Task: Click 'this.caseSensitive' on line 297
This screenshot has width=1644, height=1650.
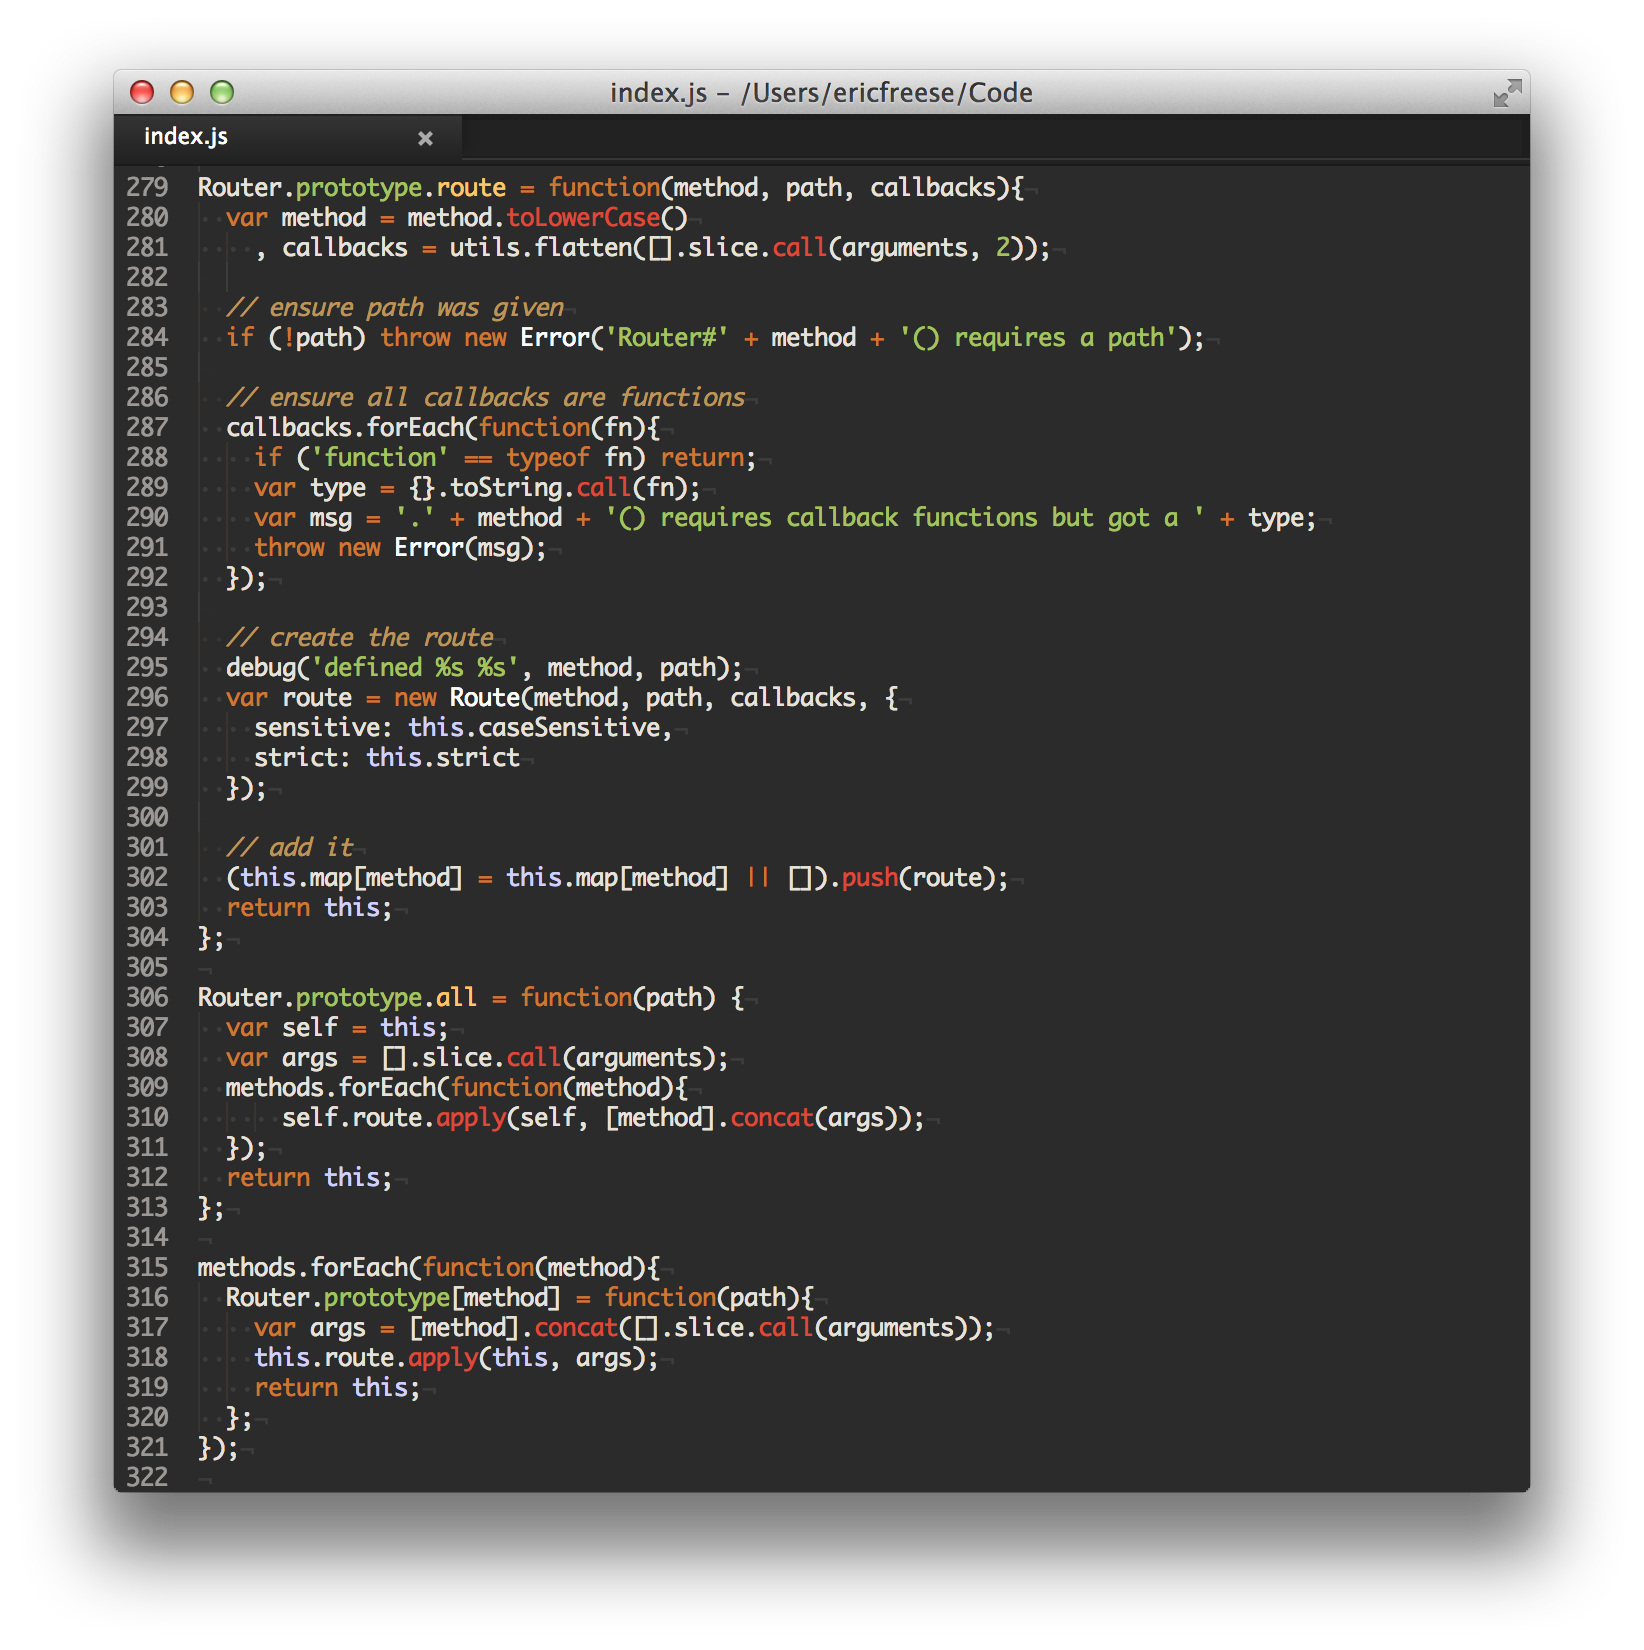Action: (535, 727)
